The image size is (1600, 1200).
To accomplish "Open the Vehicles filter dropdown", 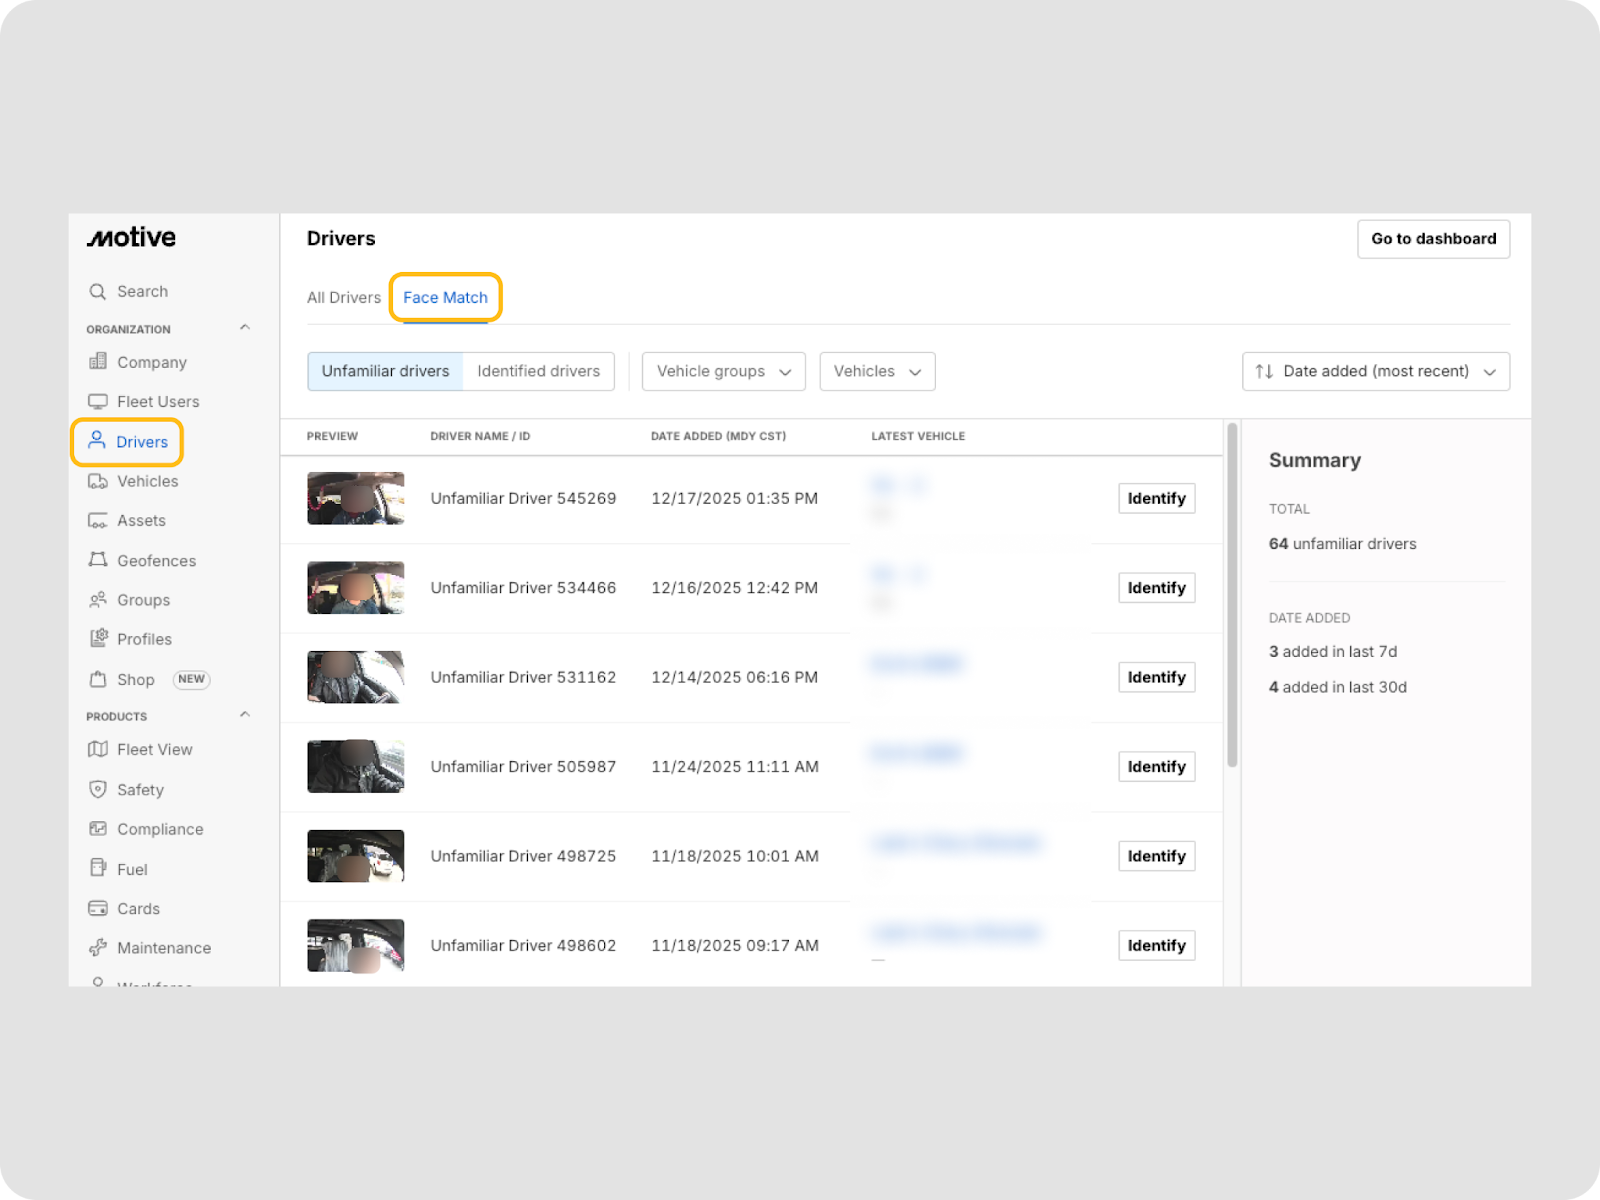I will [x=877, y=371].
